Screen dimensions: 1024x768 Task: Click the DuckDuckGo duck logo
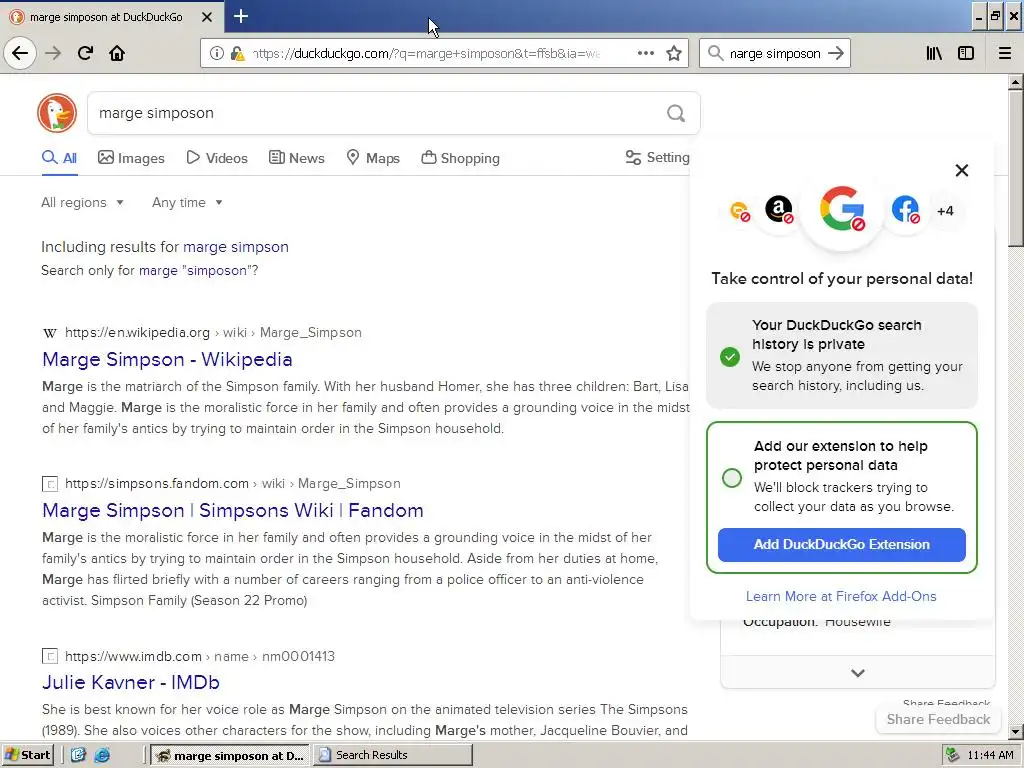pos(57,113)
